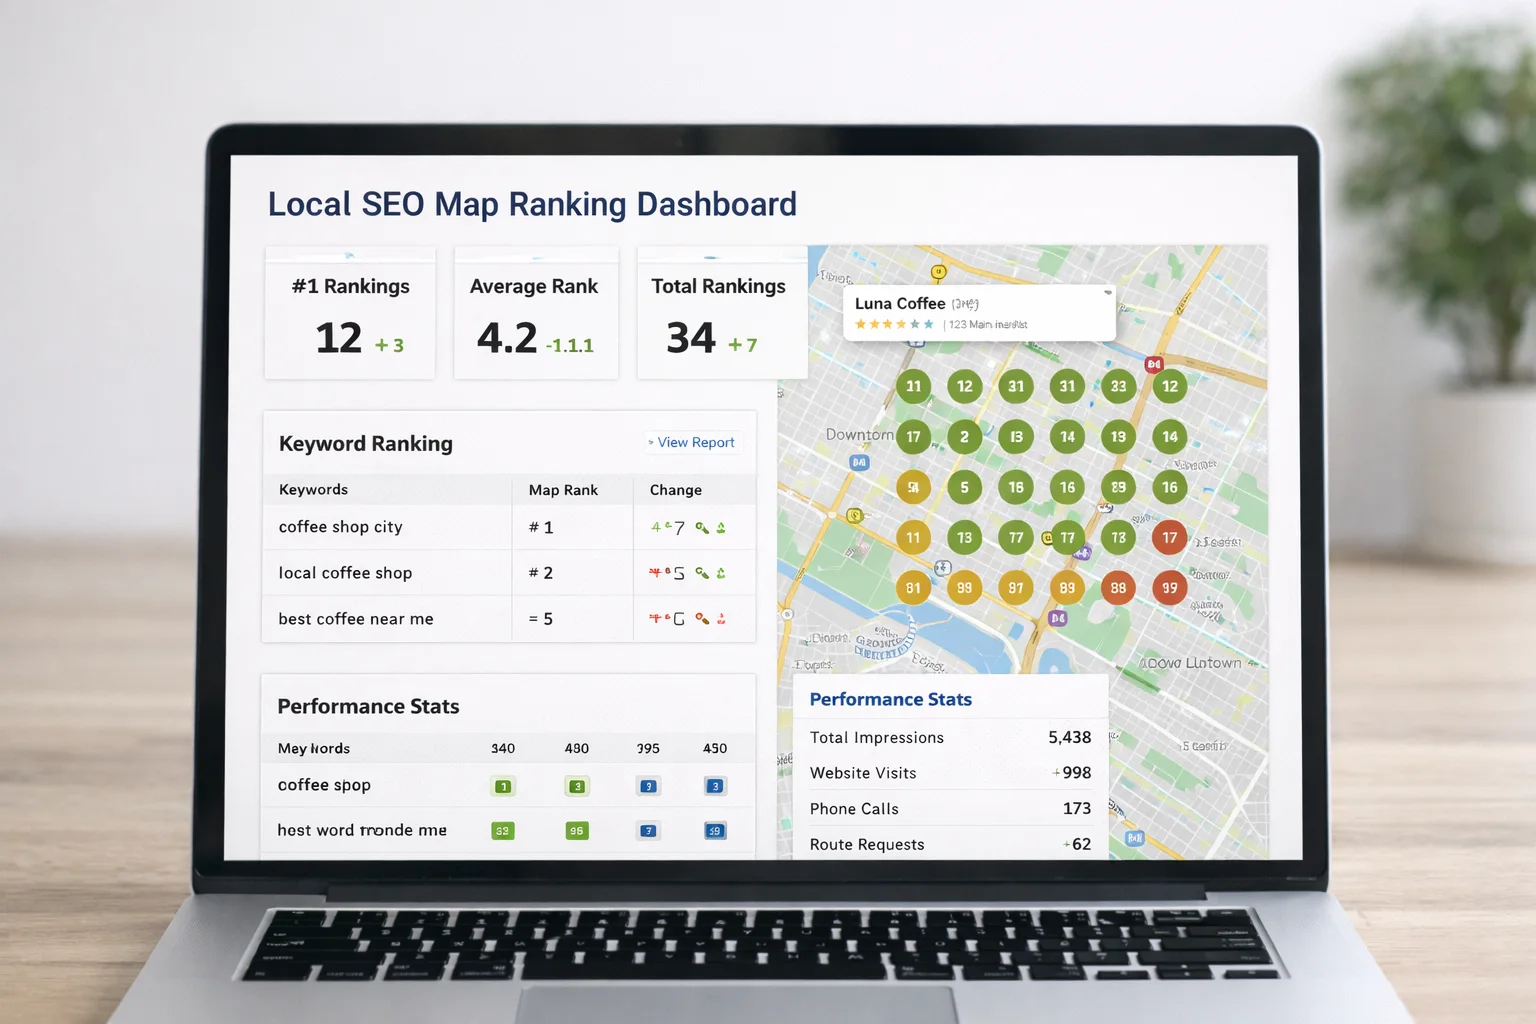
Task: Click the red rank 17 marker on map
Action: click(1169, 537)
